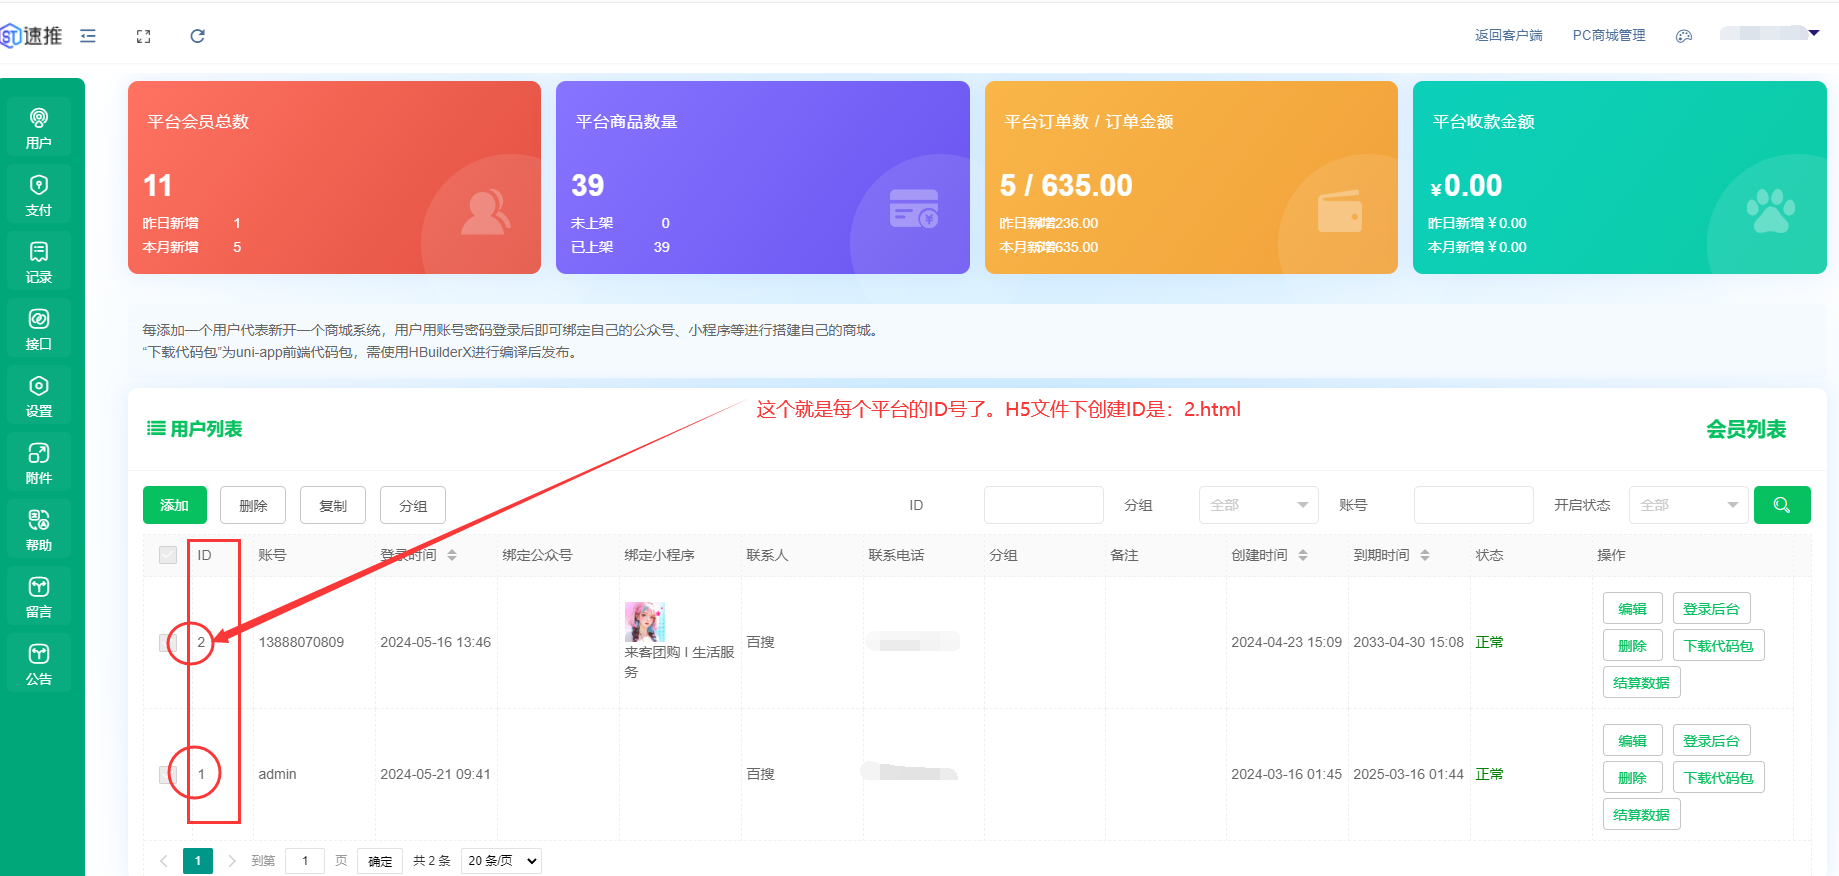This screenshot has width=1839, height=876.
Task: Open the 附件 attachments sidebar icon
Action: (38, 463)
